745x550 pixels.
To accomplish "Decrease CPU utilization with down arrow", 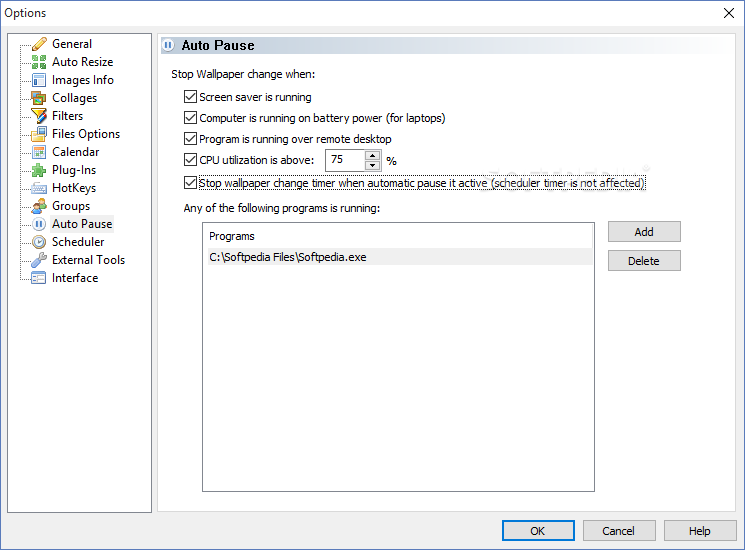I will pyautogui.click(x=372, y=165).
